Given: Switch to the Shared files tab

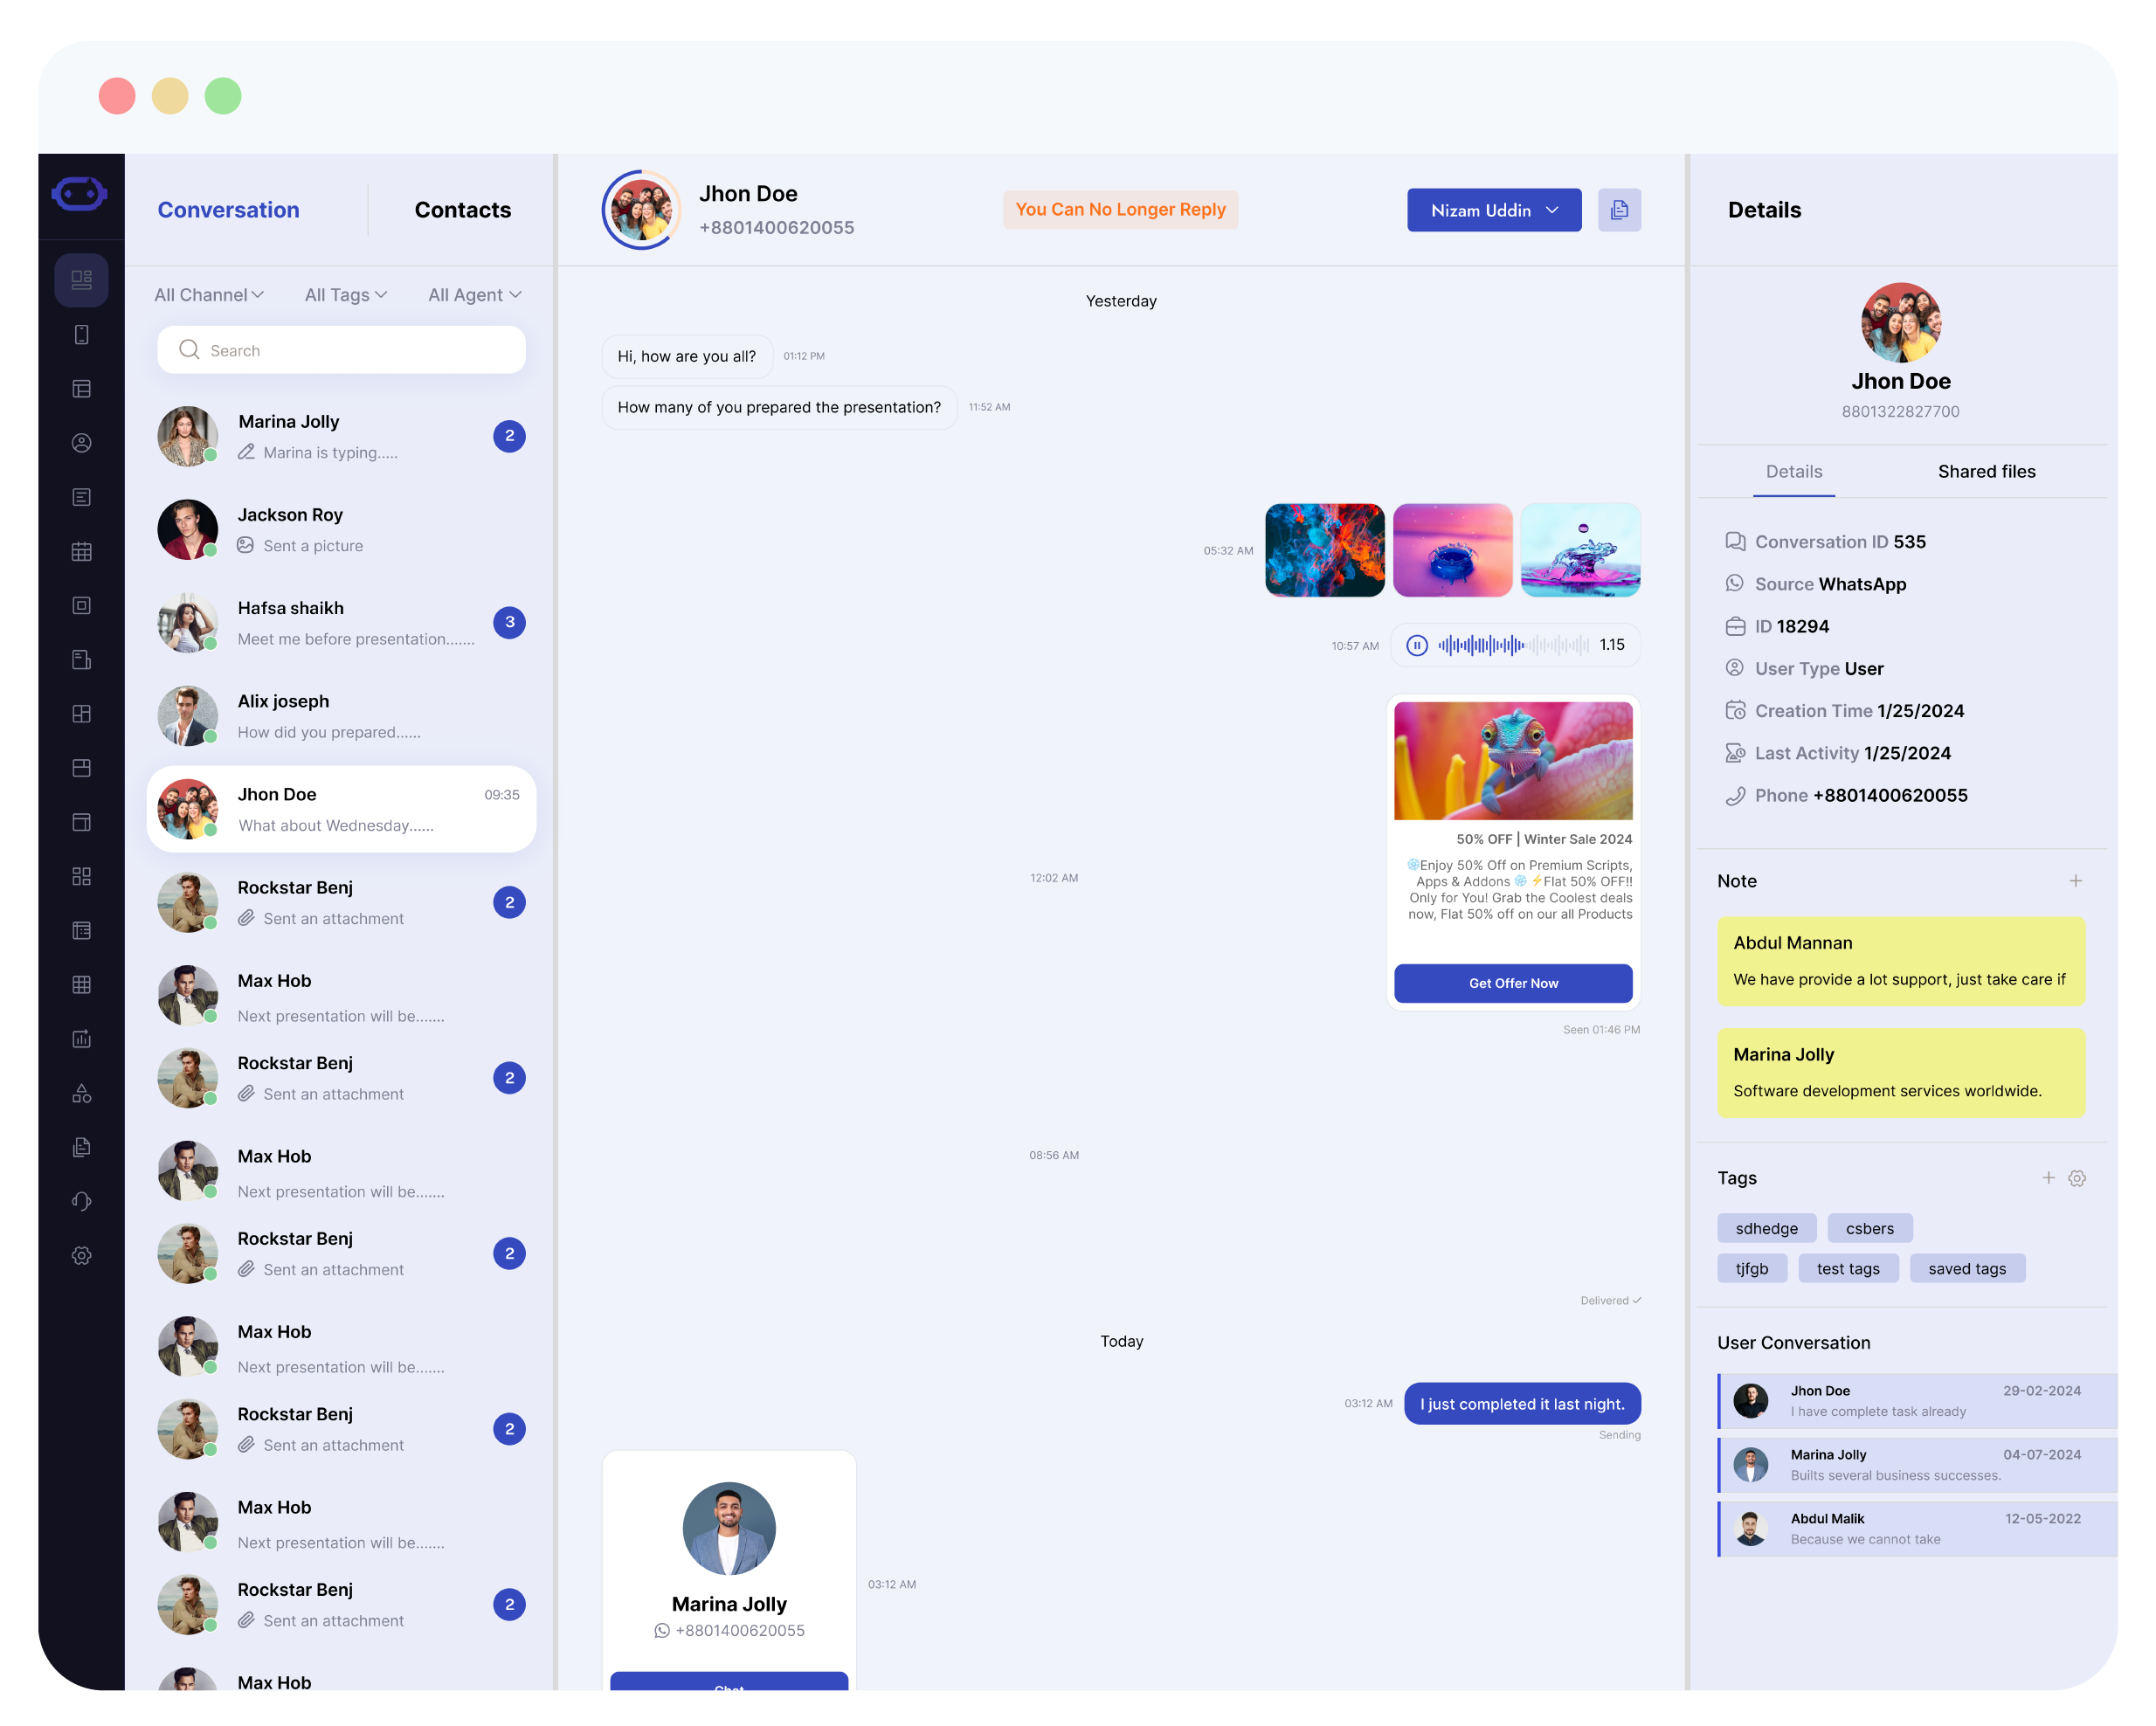Looking at the screenshot, I should (1985, 470).
